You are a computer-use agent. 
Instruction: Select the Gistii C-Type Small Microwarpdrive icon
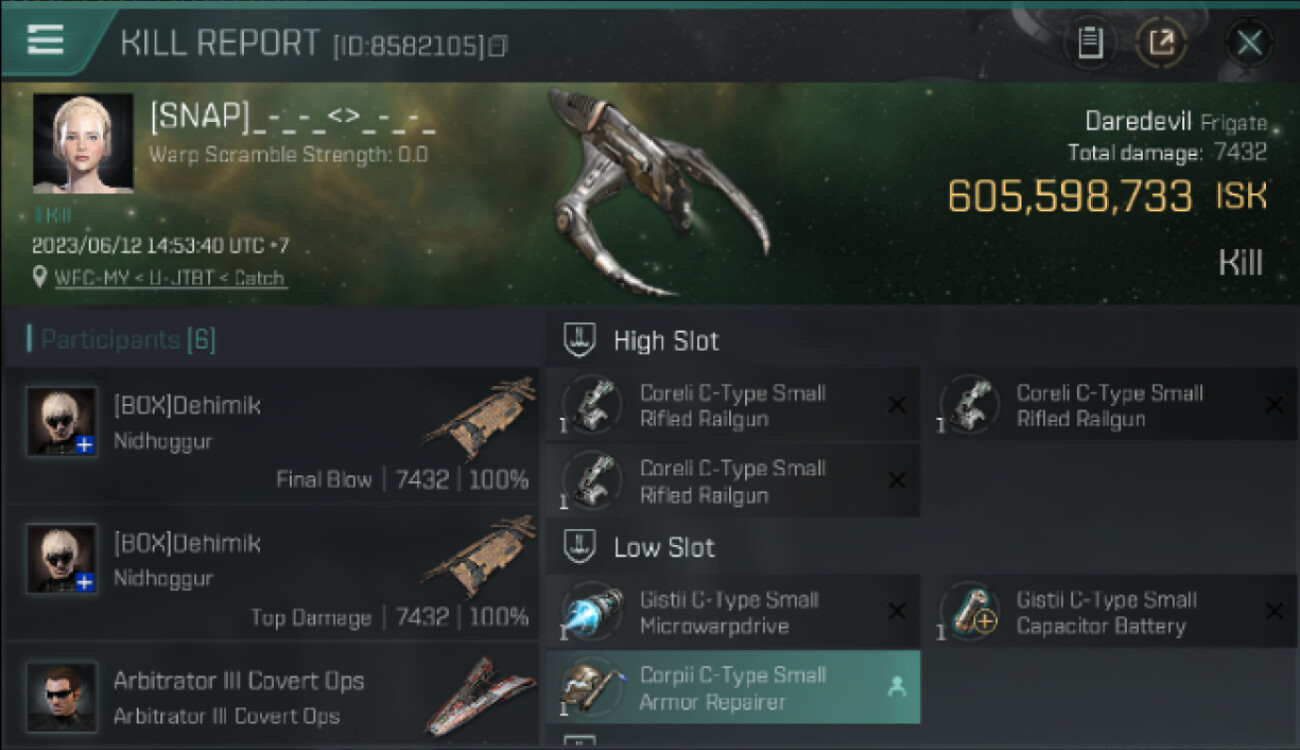pos(591,612)
